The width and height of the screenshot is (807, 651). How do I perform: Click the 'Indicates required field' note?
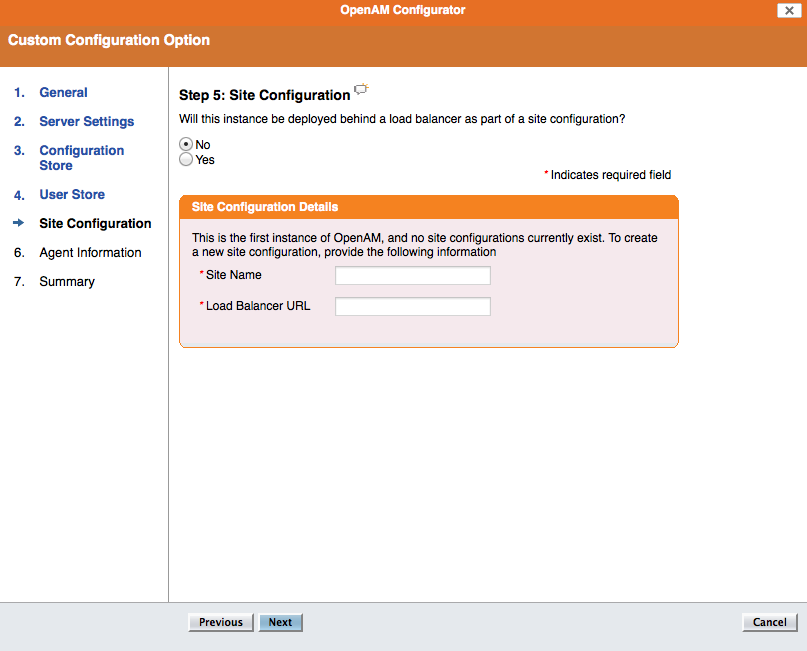pyautogui.click(x=607, y=175)
